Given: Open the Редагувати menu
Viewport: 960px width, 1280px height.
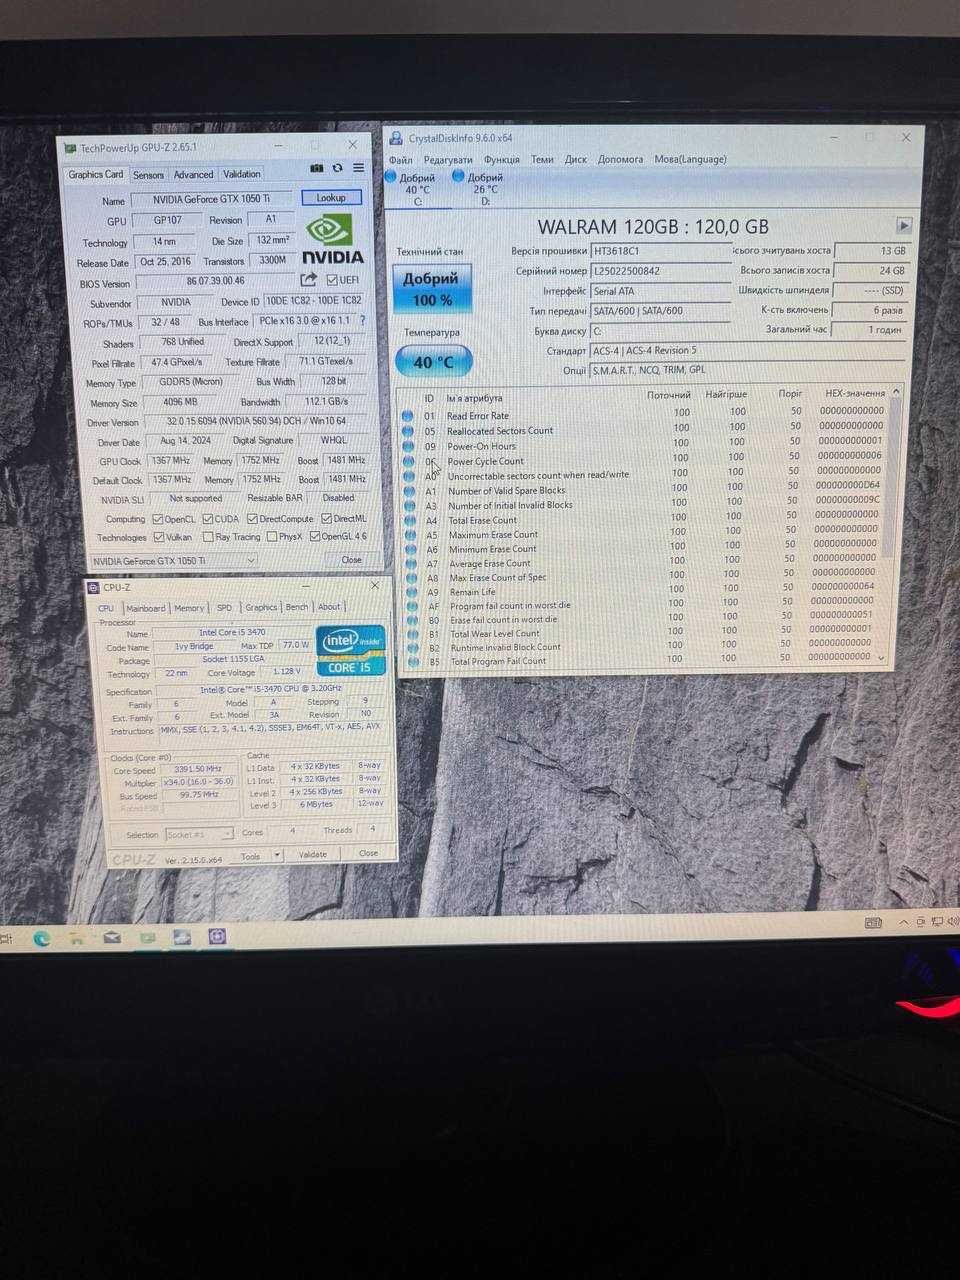Looking at the screenshot, I should 448,160.
